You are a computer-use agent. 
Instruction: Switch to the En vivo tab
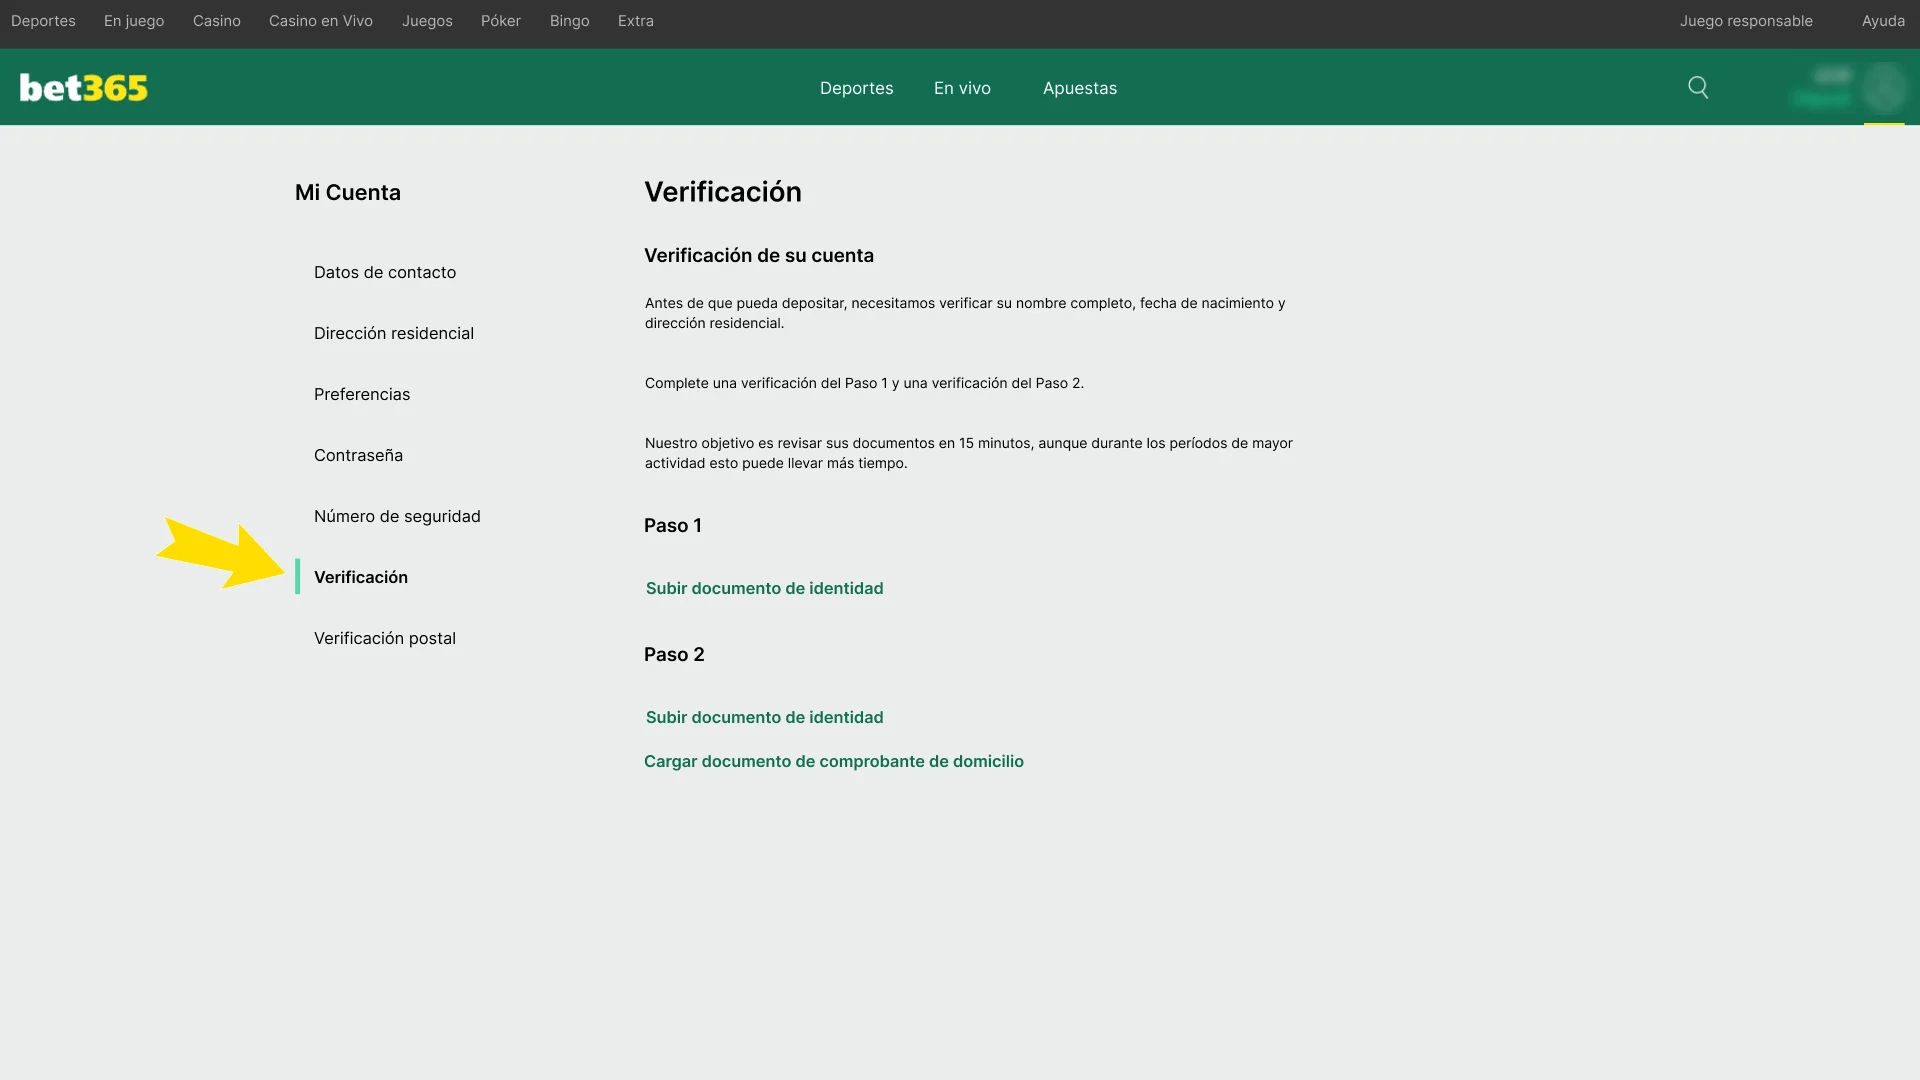point(961,88)
